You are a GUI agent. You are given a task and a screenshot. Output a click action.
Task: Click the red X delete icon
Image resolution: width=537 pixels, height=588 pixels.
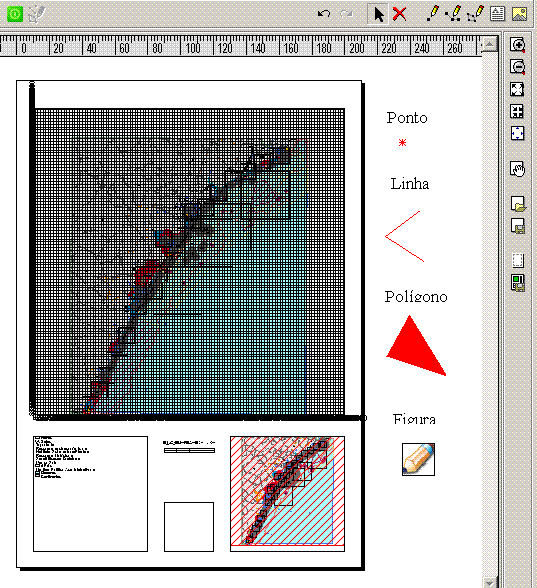pyautogui.click(x=399, y=14)
